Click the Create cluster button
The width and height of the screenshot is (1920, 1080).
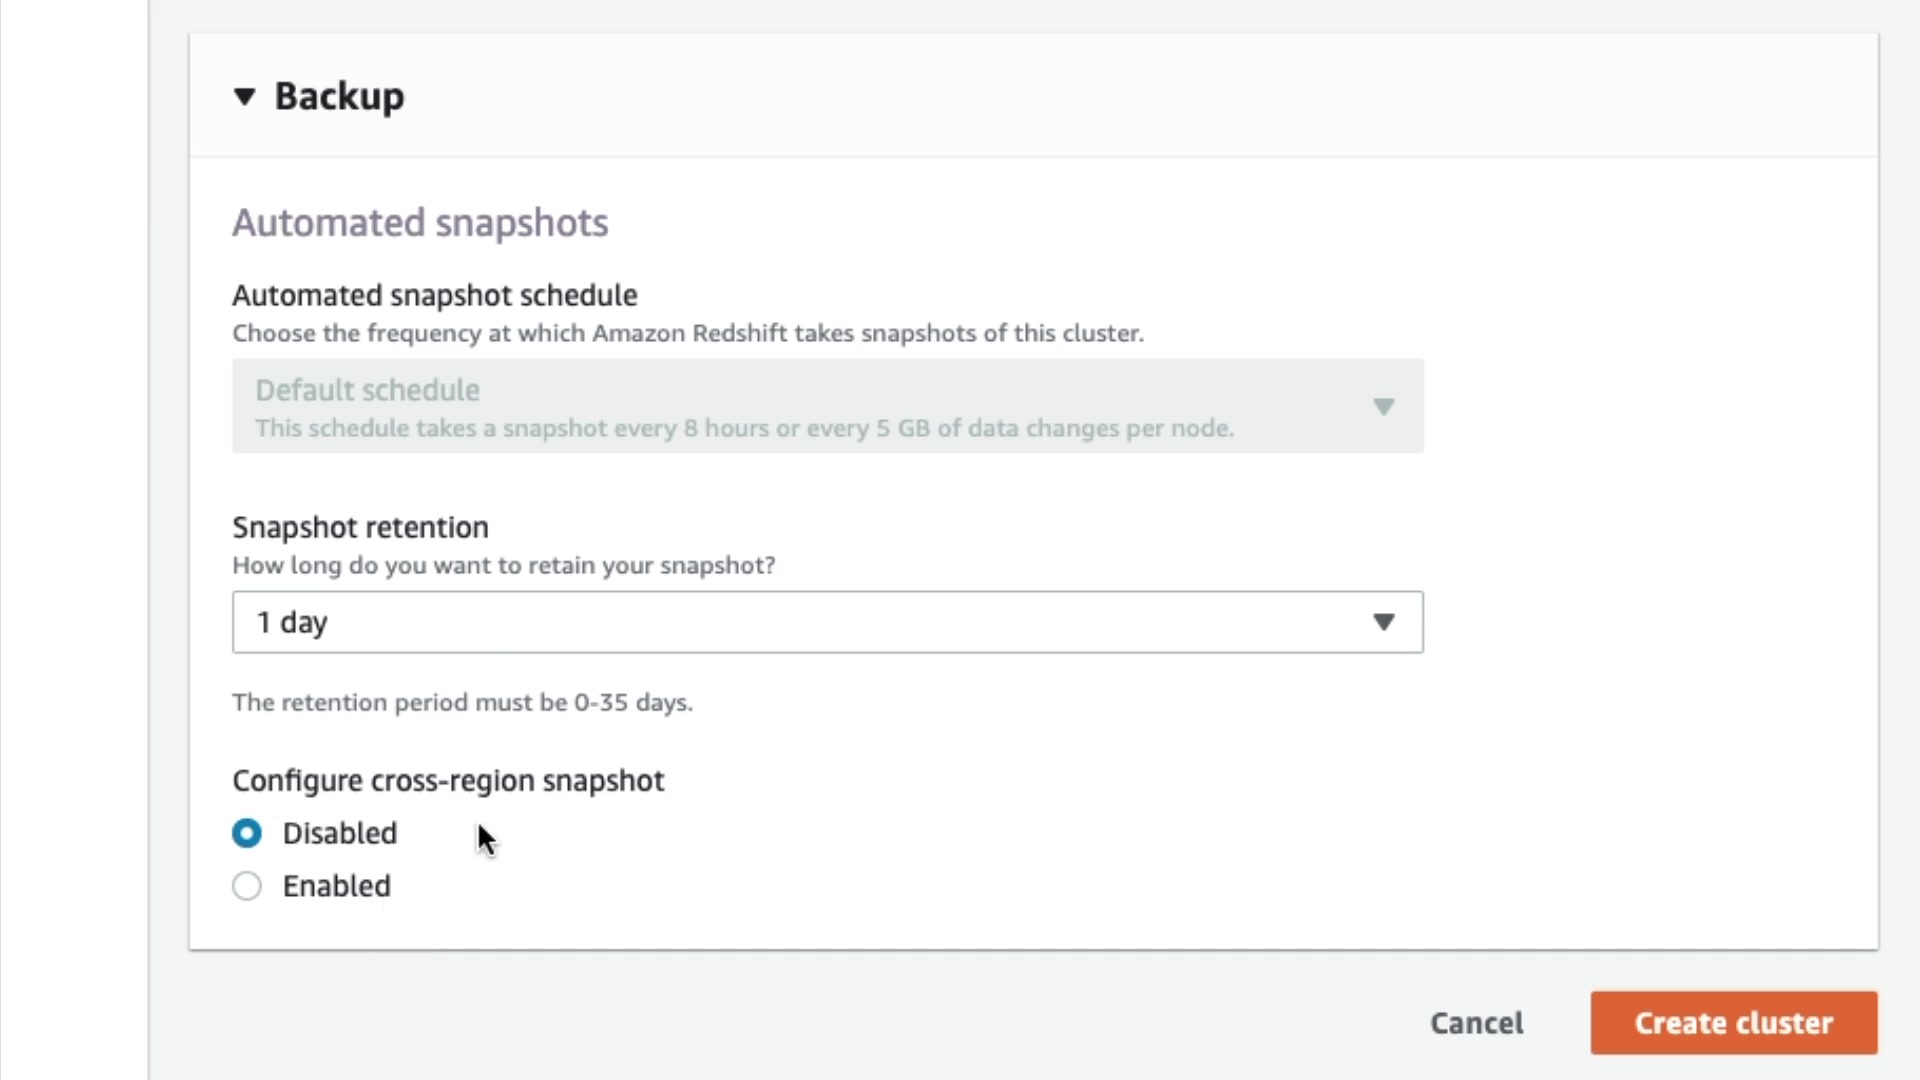point(1733,1022)
